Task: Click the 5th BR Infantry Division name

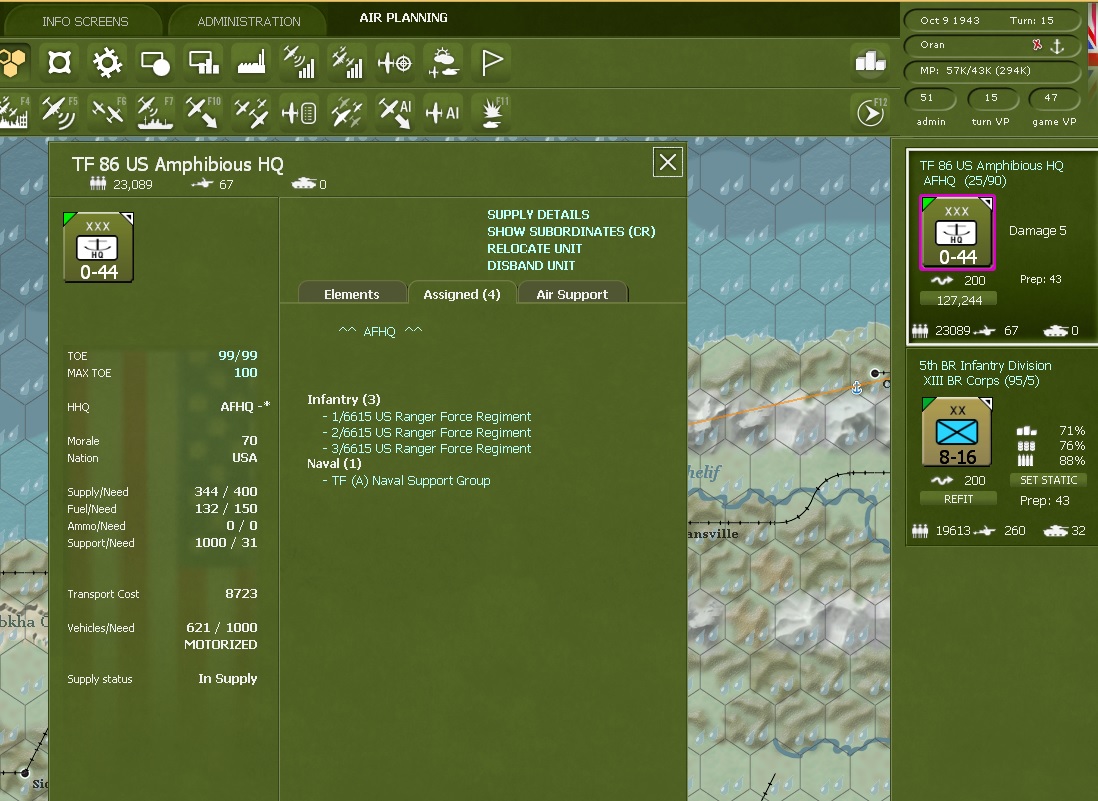Action: [x=985, y=365]
